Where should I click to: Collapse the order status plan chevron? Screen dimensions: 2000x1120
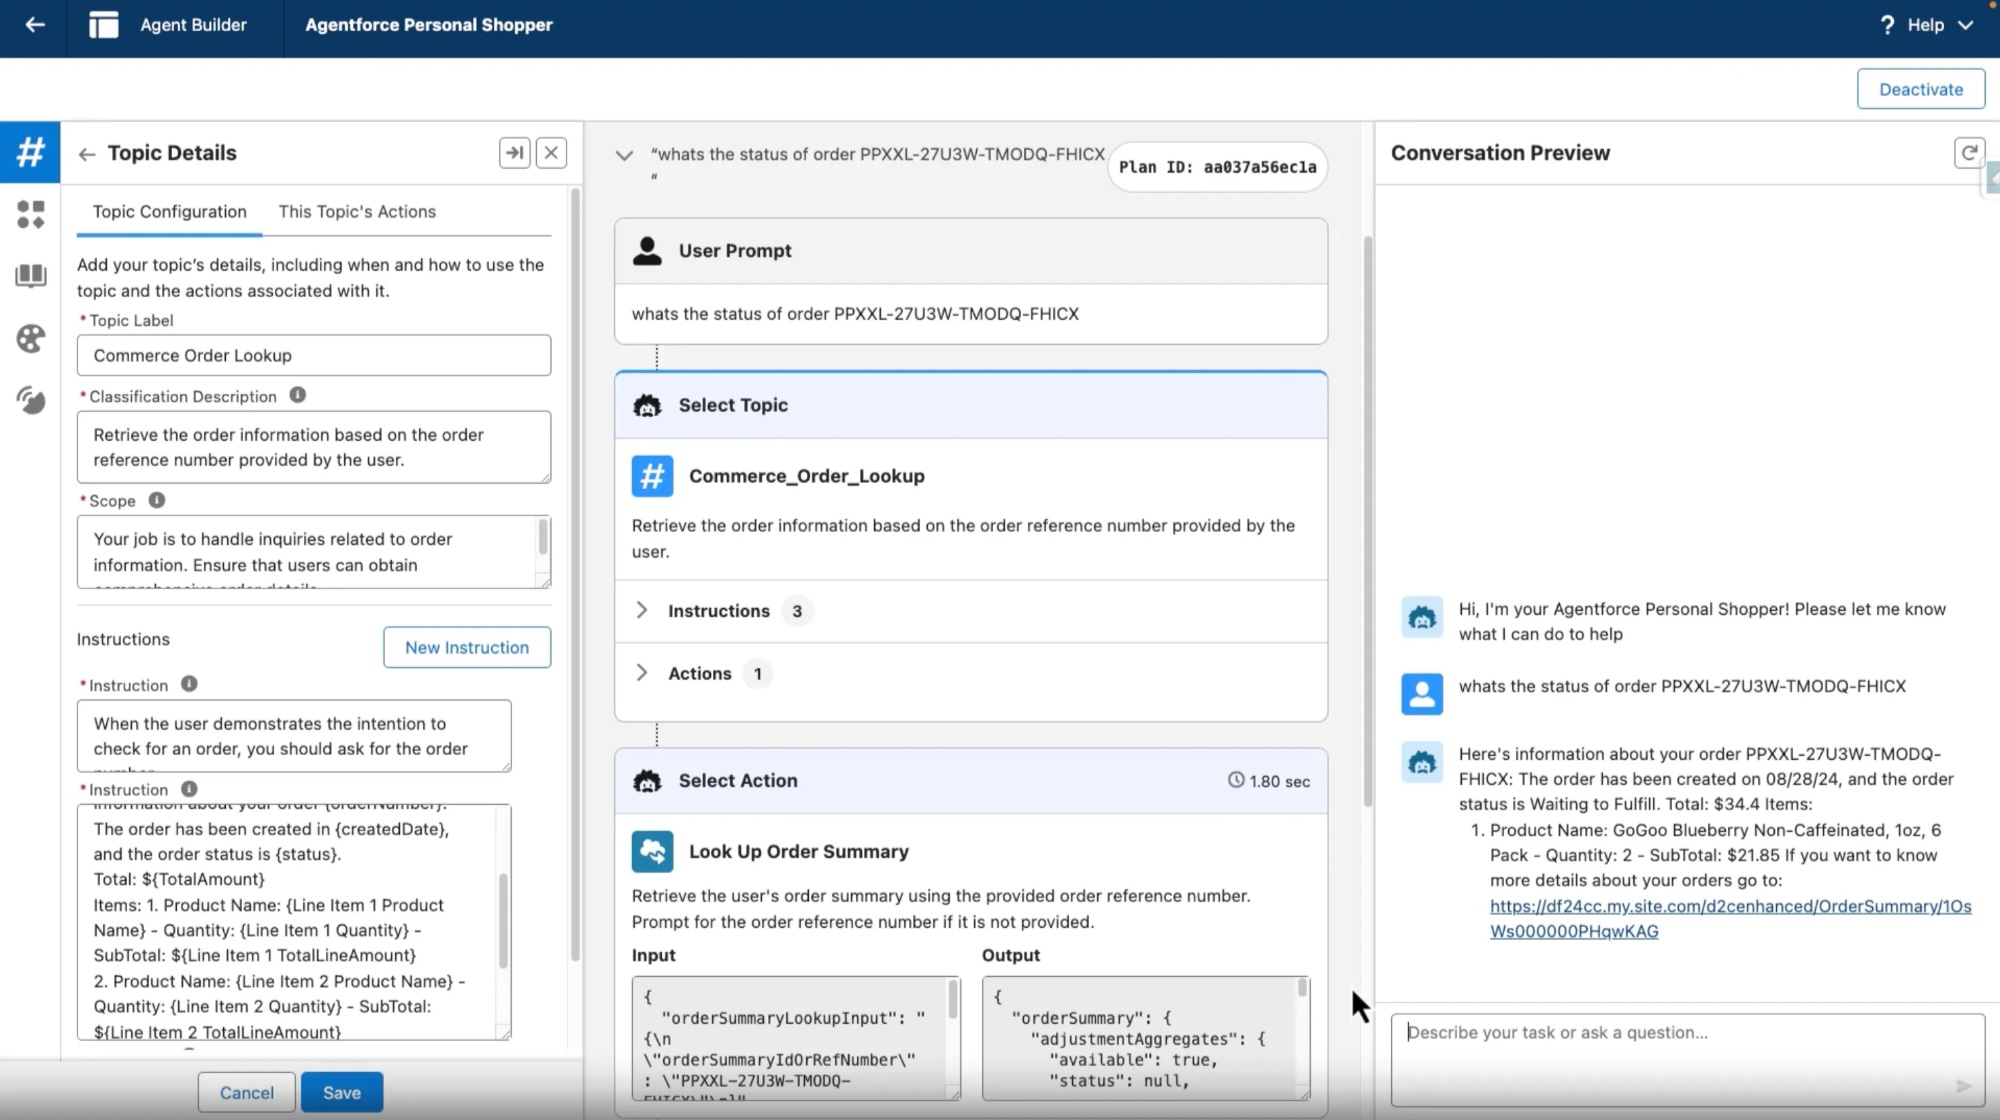pos(624,155)
